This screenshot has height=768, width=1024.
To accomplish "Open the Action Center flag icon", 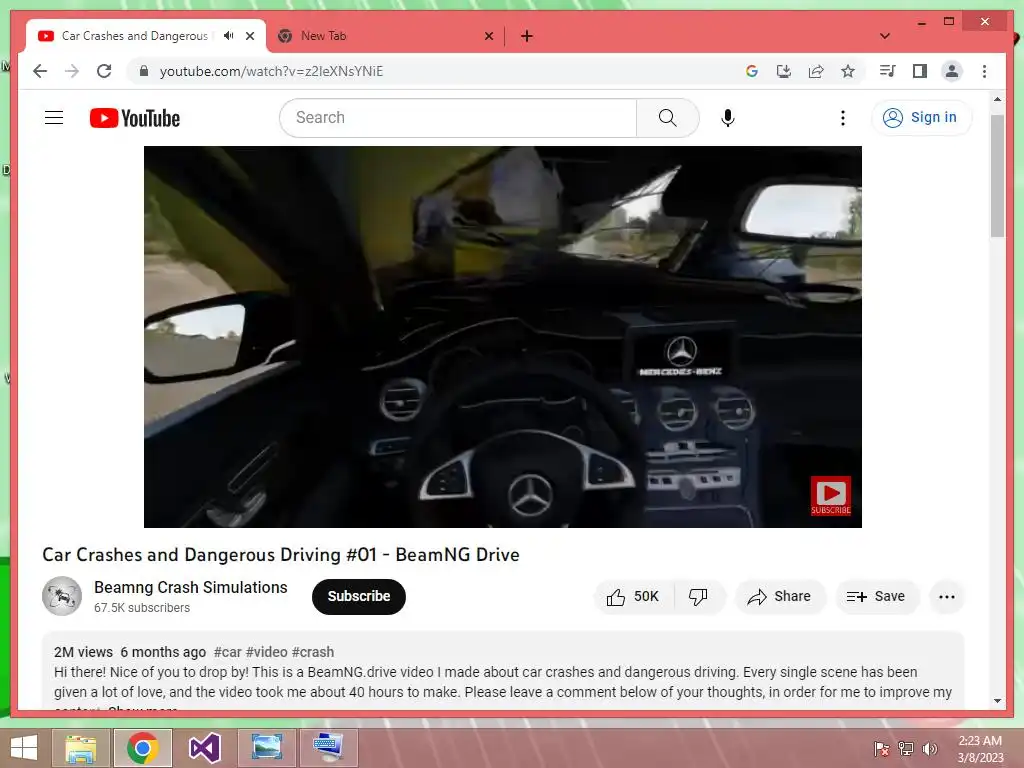I will tap(882, 748).
